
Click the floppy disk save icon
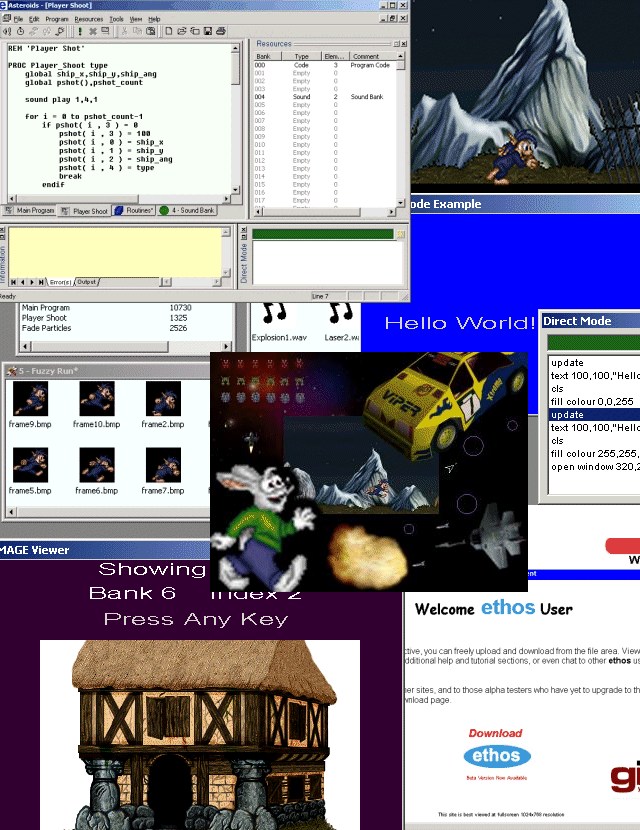(x=208, y=32)
